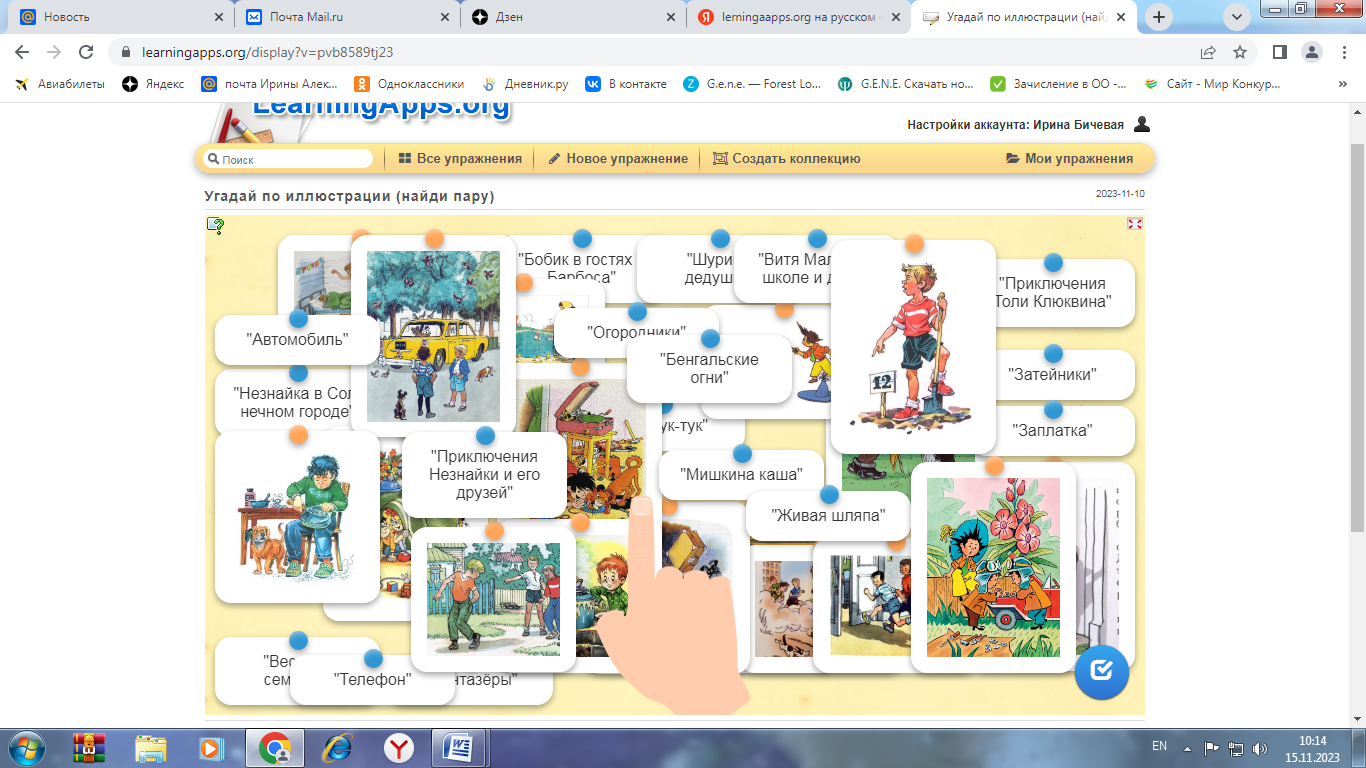
Task: Click the volume icon in system tray
Action: point(1260,747)
